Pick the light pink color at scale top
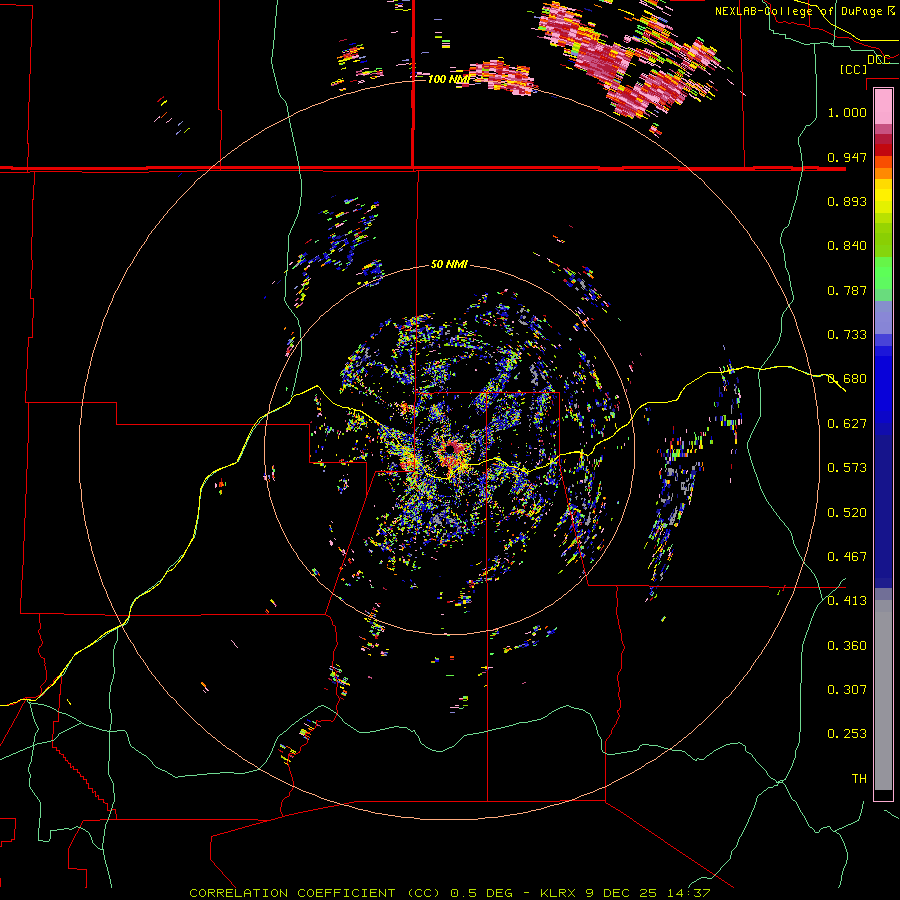Viewport: 900px width, 900px height. tap(883, 106)
